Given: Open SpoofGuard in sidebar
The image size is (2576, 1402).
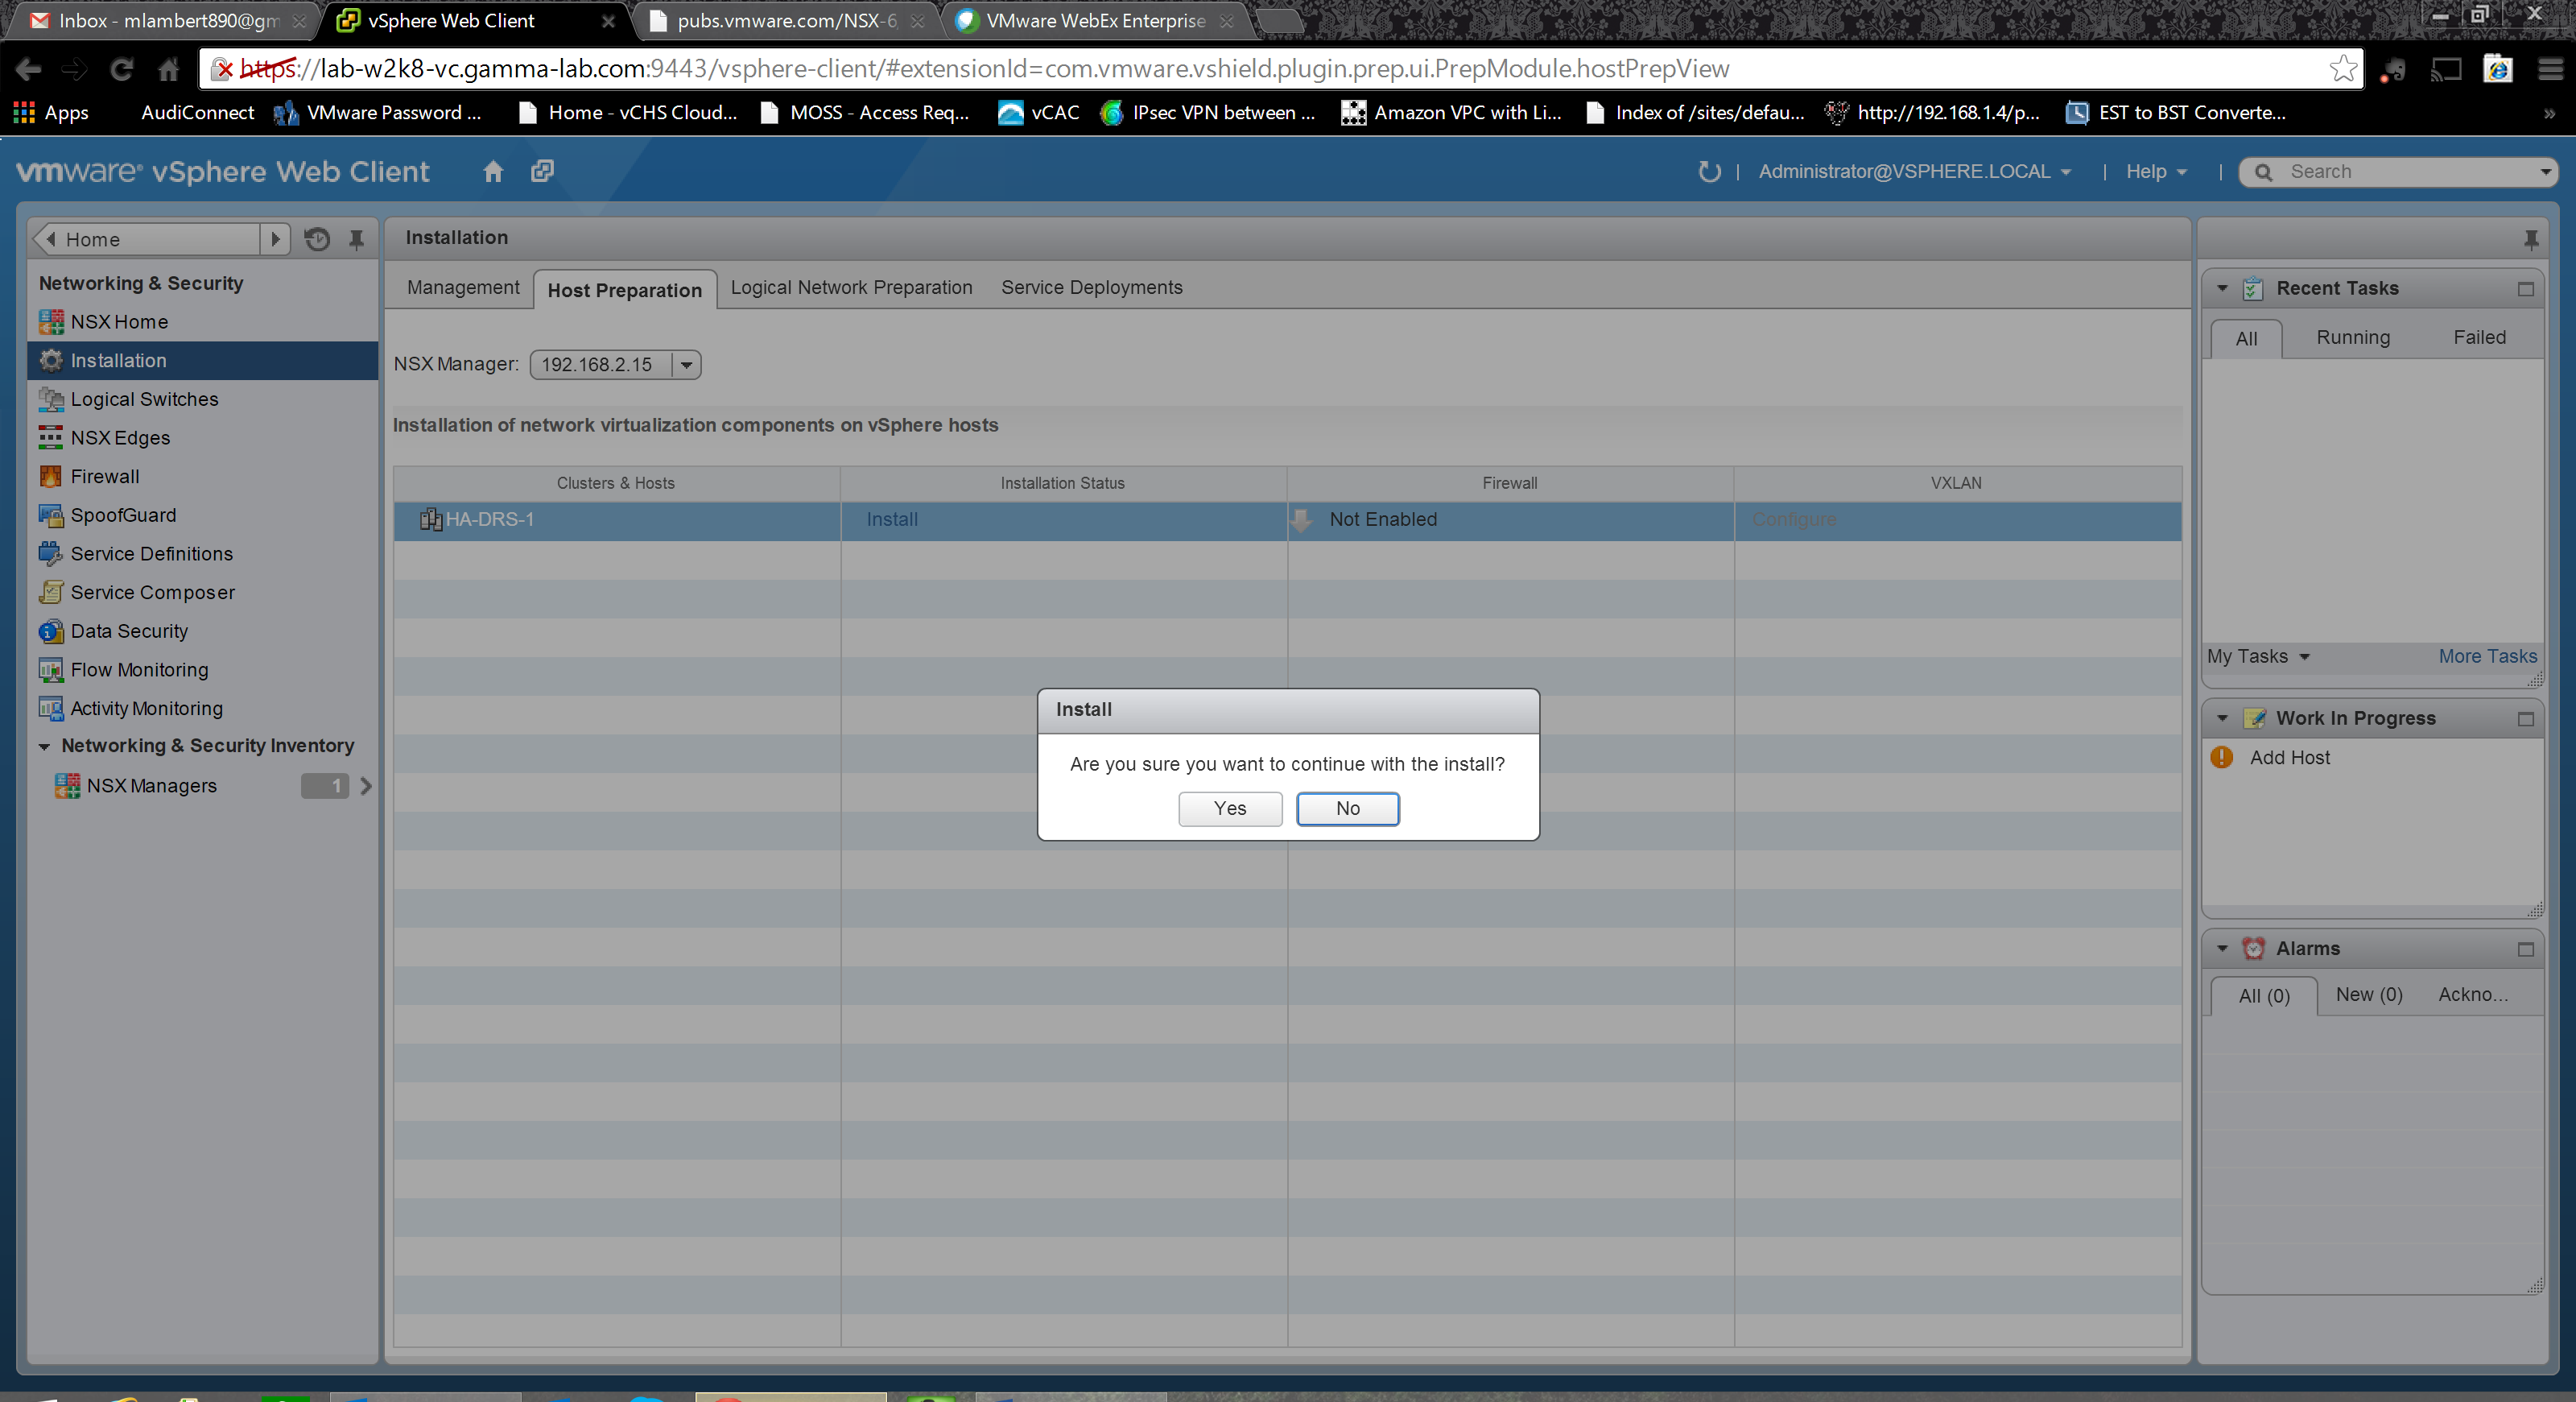Looking at the screenshot, I should (x=123, y=515).
